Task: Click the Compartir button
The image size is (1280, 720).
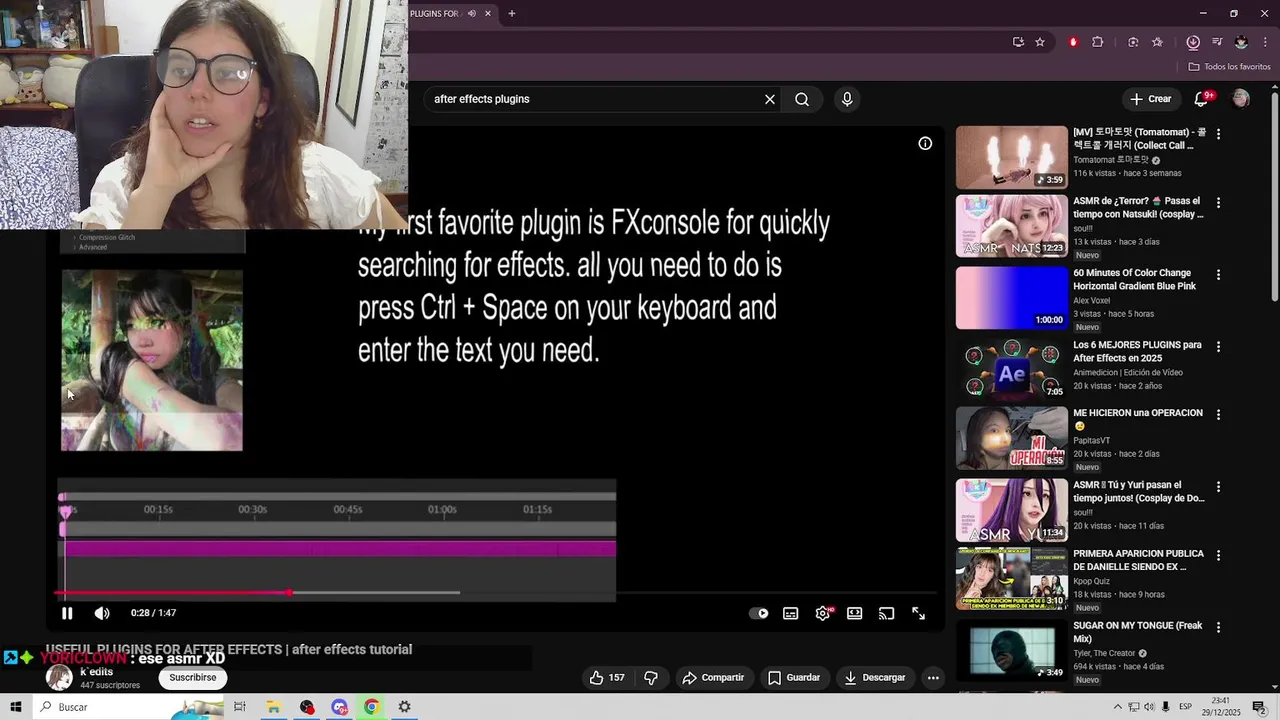Action: click(x=713, y=678)
